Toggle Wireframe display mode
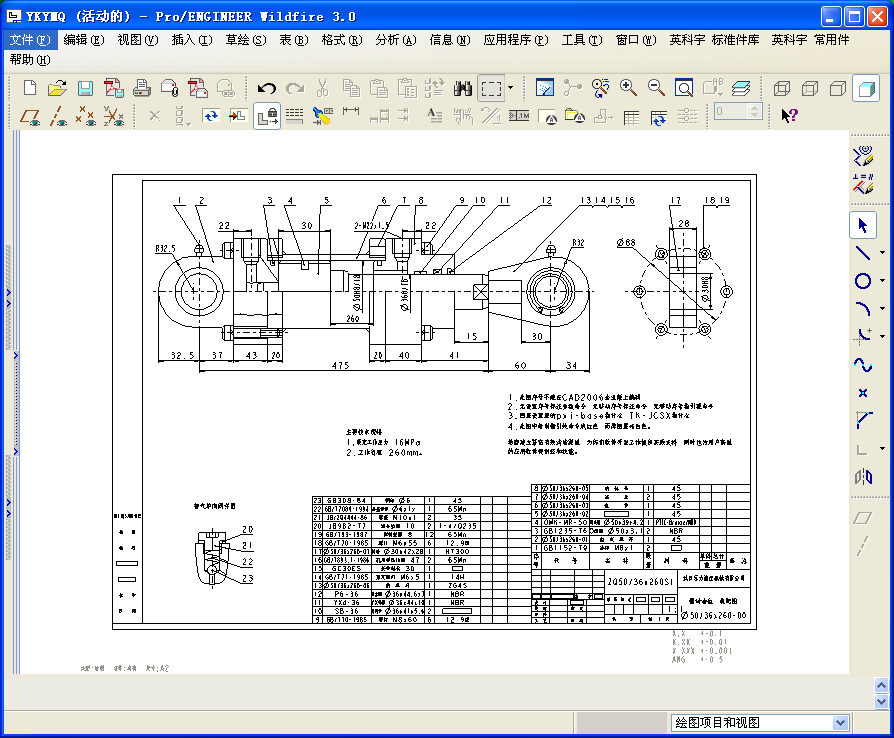 [x=783, y=88]
